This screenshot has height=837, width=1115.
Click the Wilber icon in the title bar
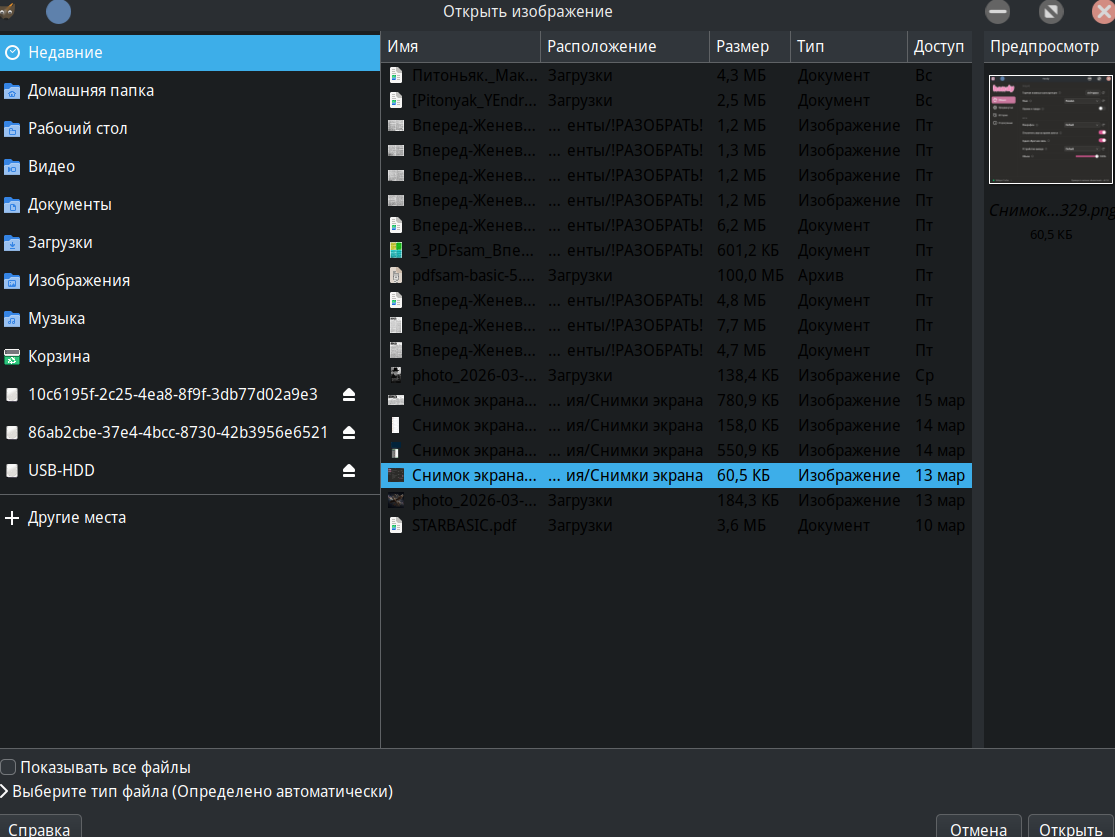(7, 11)
